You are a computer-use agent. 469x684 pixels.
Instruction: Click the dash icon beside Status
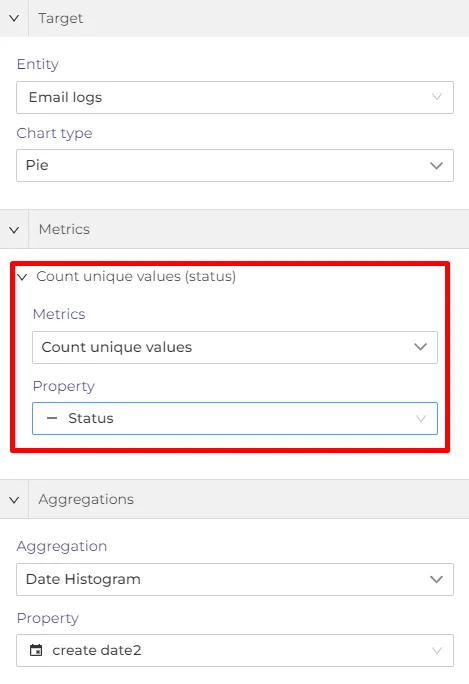click(52, 418)
